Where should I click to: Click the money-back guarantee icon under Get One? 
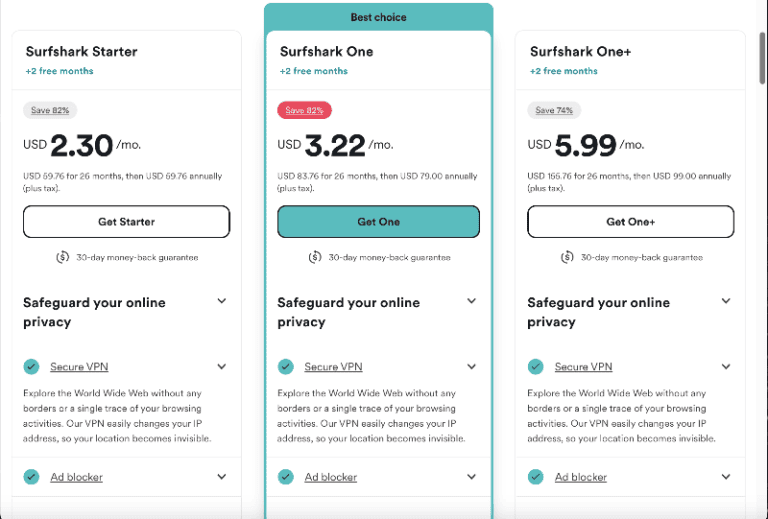pos(316,257)
